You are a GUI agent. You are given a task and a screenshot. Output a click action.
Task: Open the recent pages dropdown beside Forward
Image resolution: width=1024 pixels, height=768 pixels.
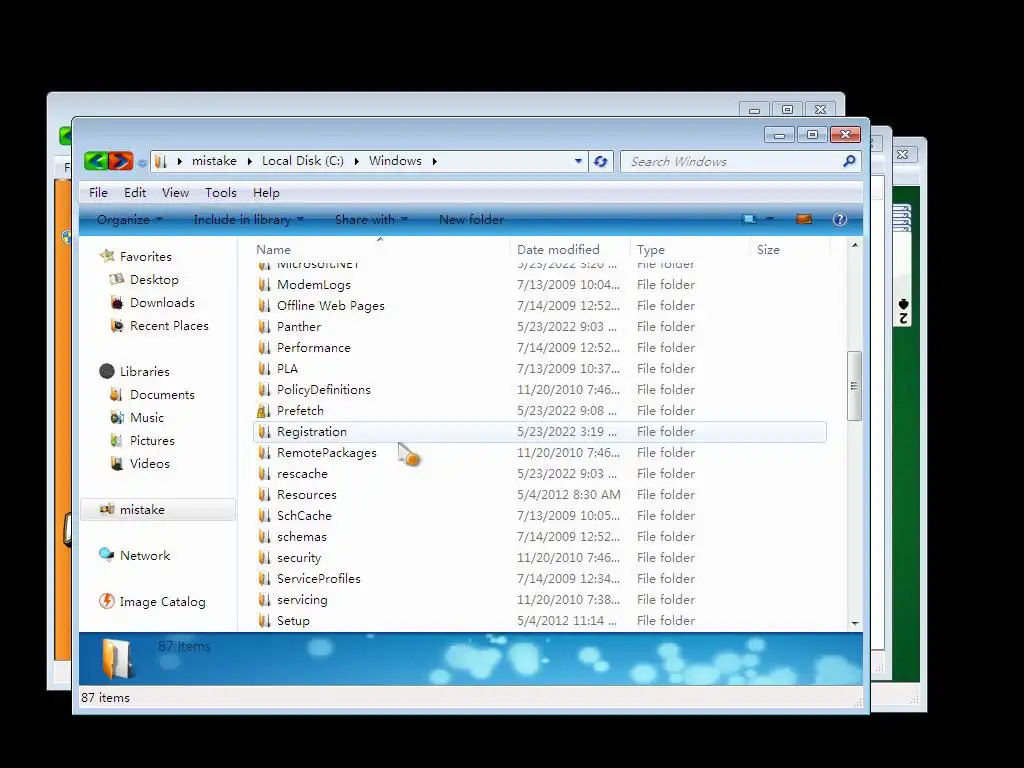(142, 163)
